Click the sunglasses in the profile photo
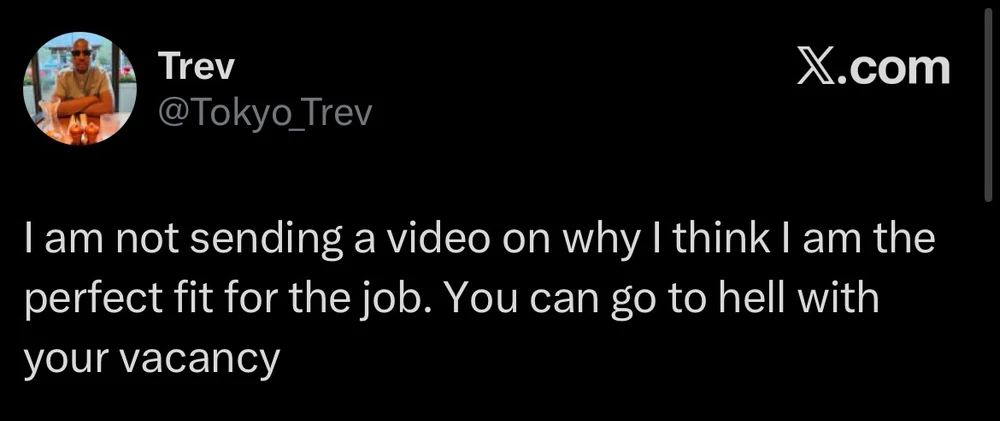The height and width of the screenshot is (421, 1000). click(81, 54)
